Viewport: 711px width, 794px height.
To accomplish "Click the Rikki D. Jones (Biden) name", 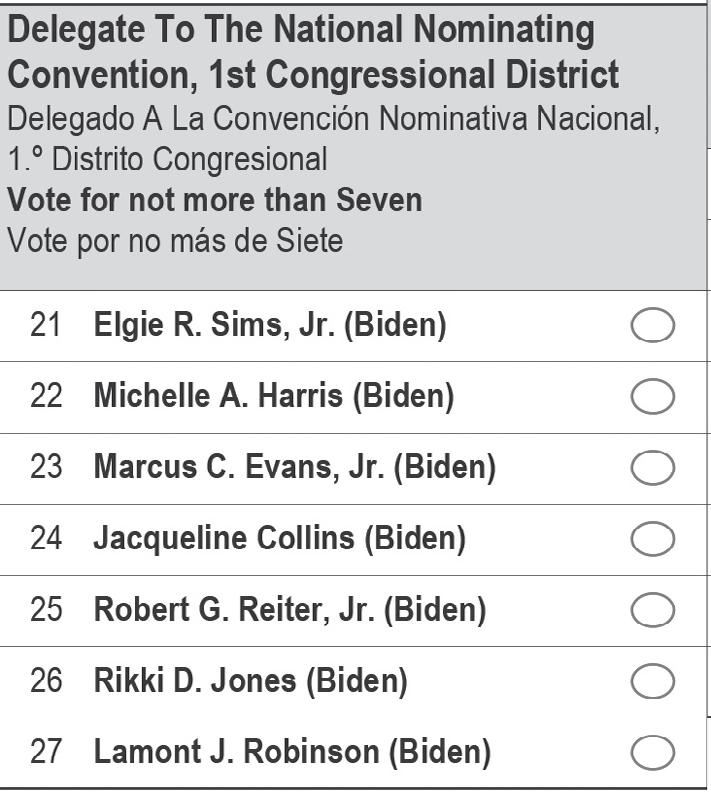I will (x=250, y=682).
